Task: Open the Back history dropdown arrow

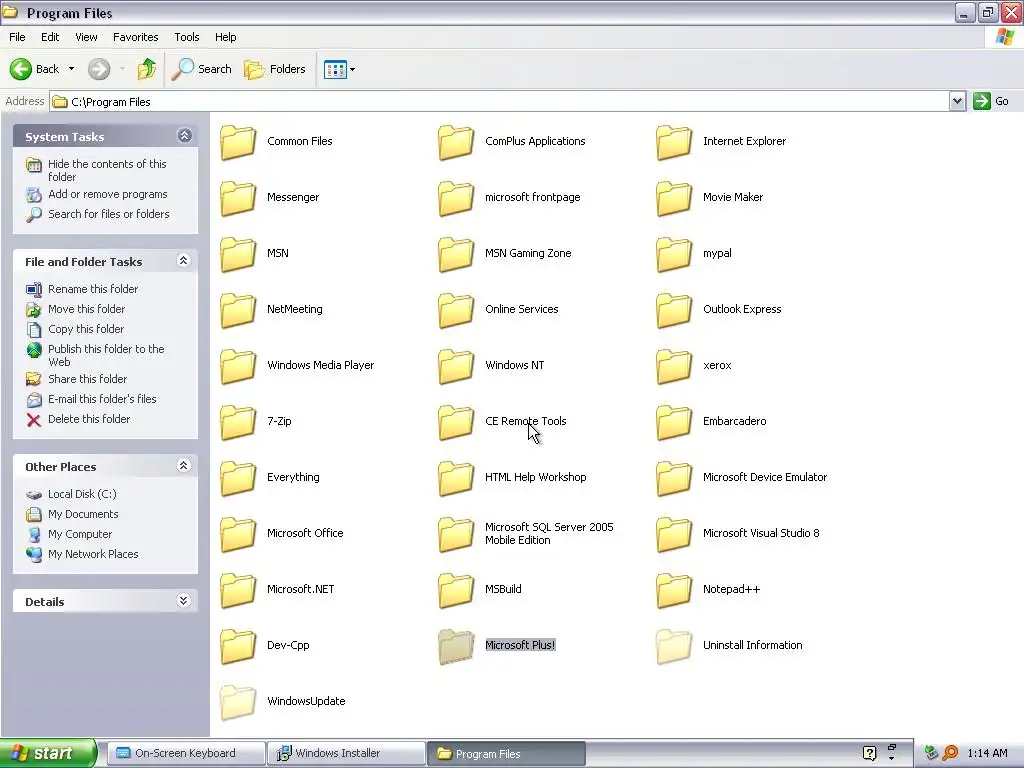Action: tap(71, 69)
